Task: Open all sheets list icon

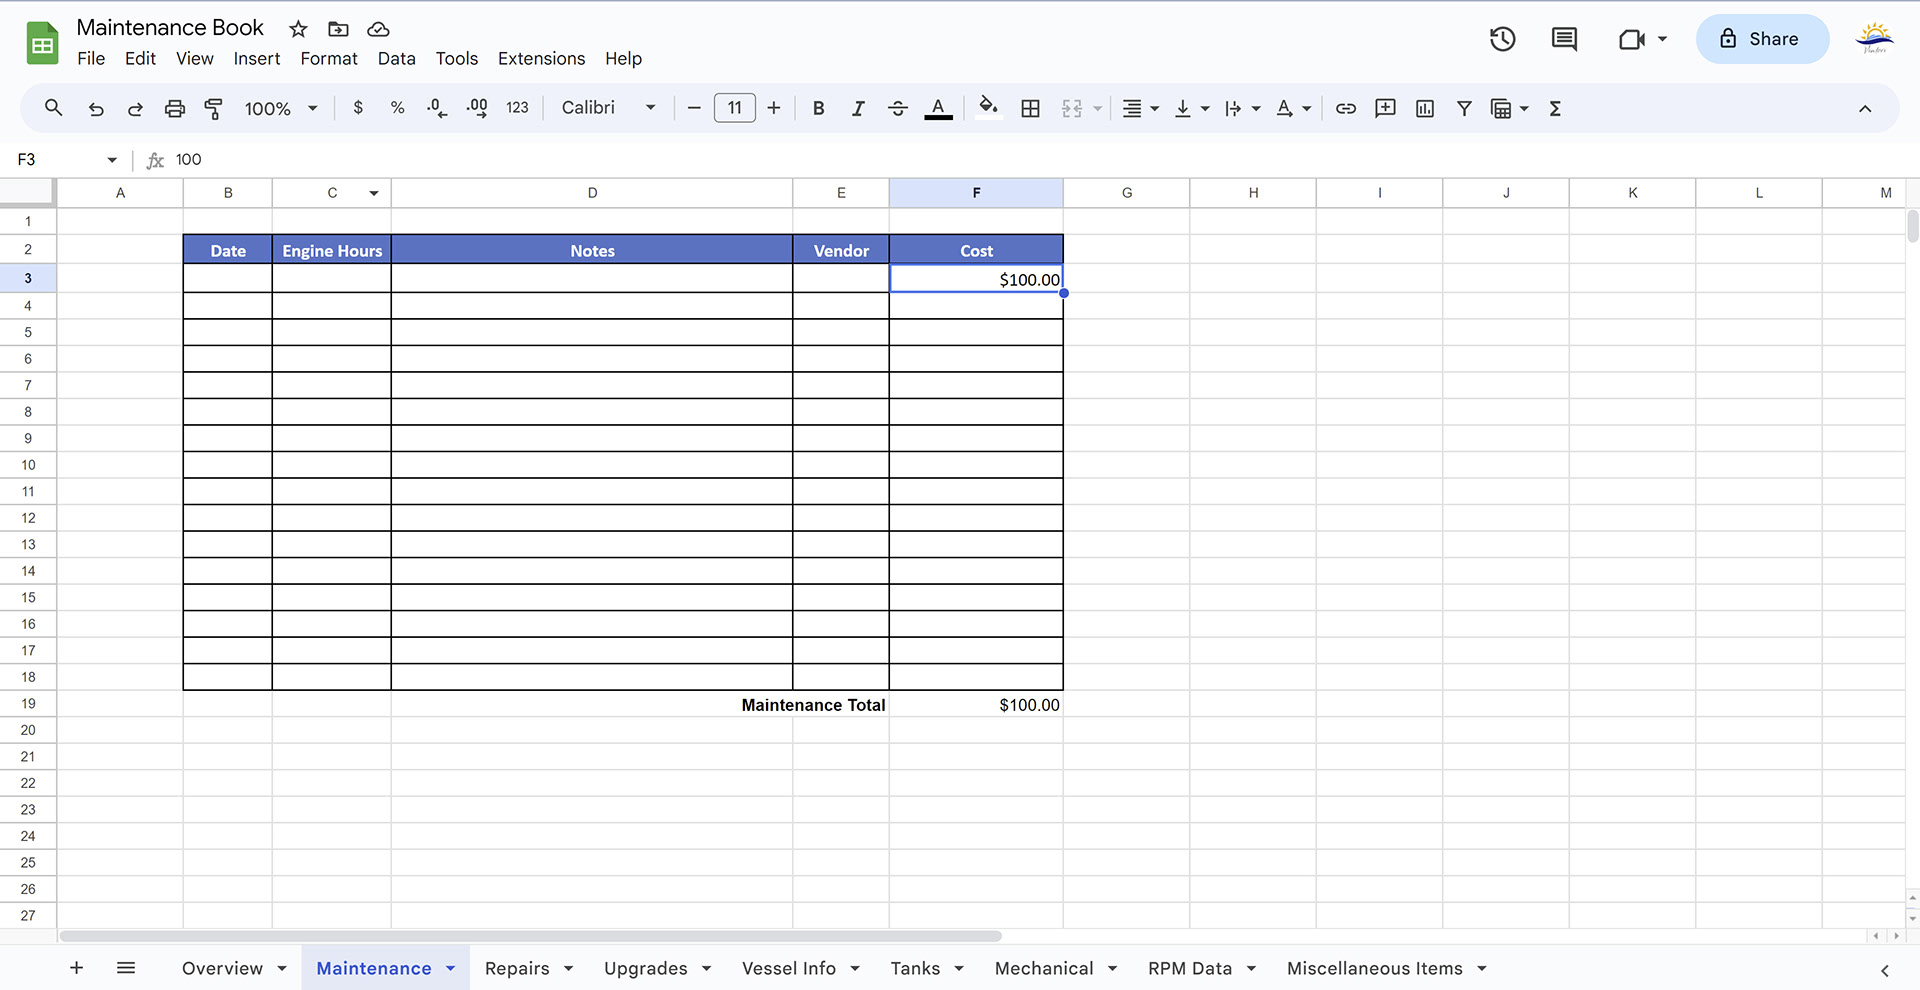Action: [x=126, y=968]
